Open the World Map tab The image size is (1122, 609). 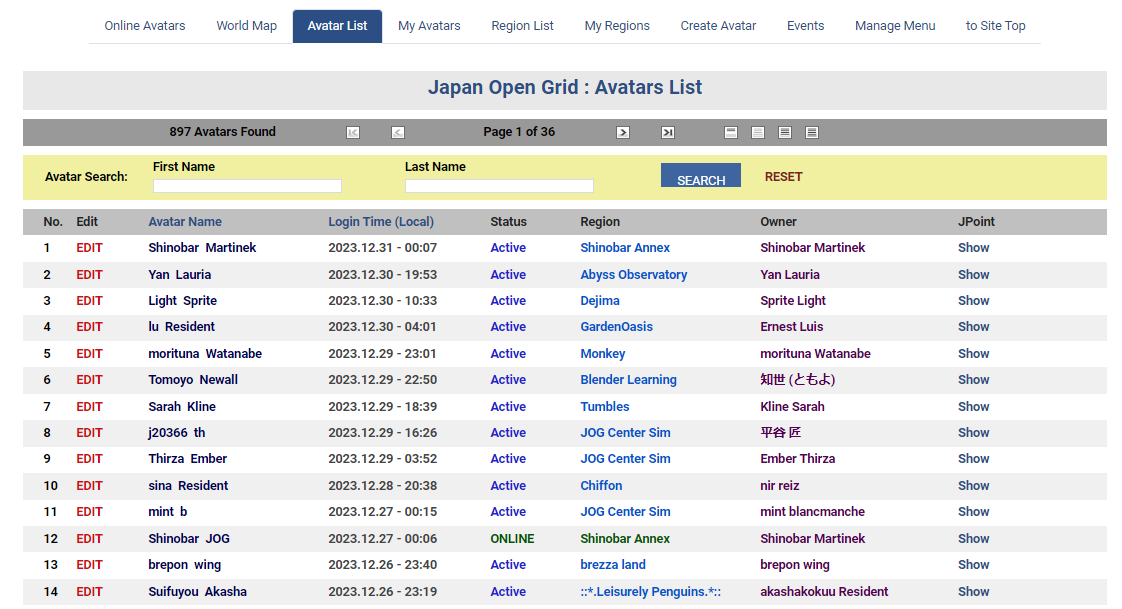[246, 26]
